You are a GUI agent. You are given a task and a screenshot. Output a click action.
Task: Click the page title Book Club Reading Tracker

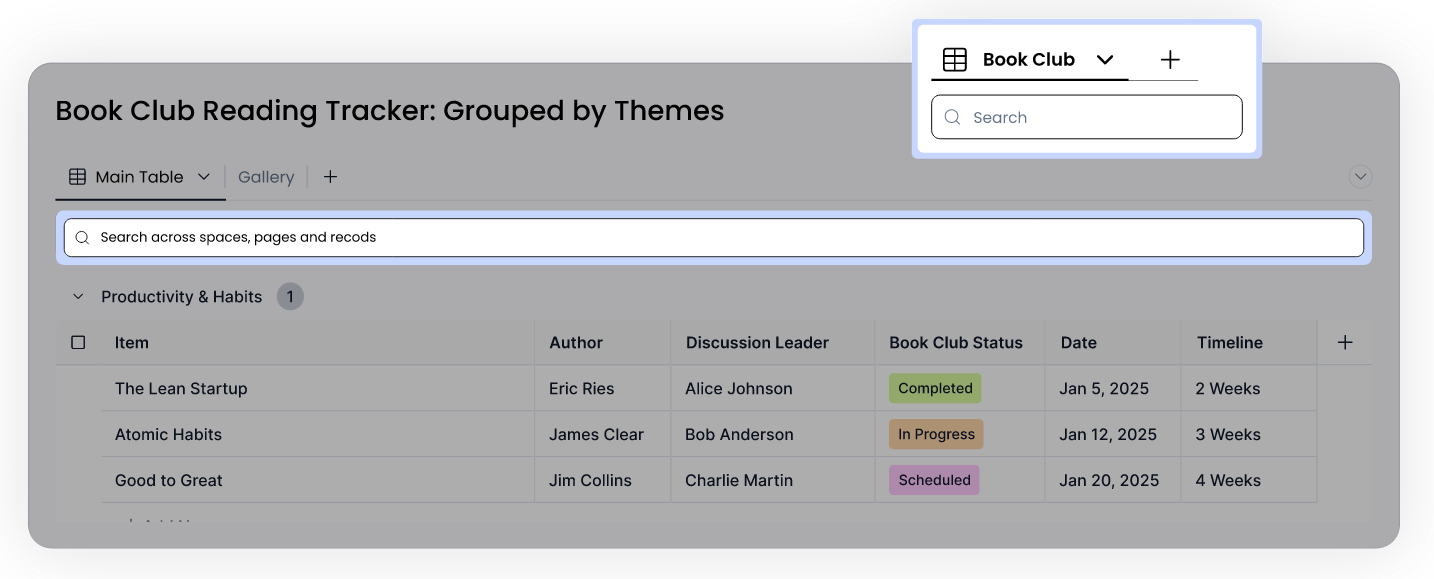point(390,110)
